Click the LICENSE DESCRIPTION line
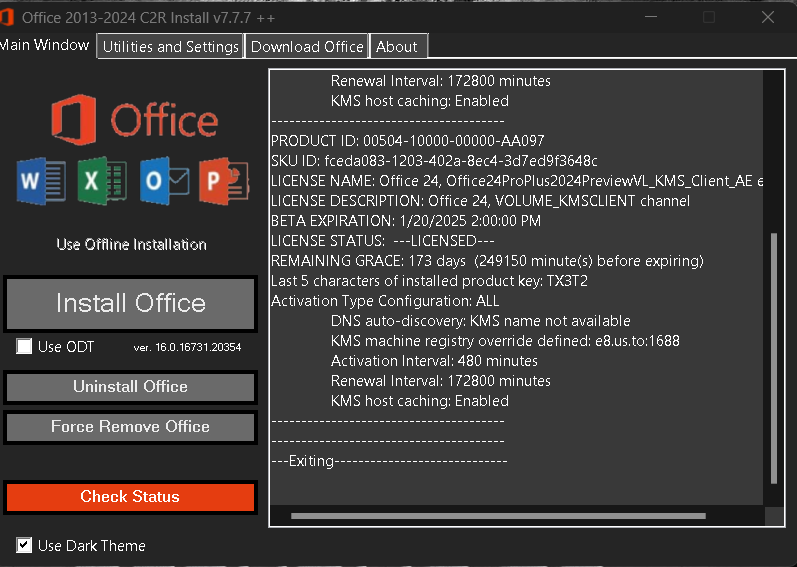This screenshot has height=567, width=797. click(480, 201)
